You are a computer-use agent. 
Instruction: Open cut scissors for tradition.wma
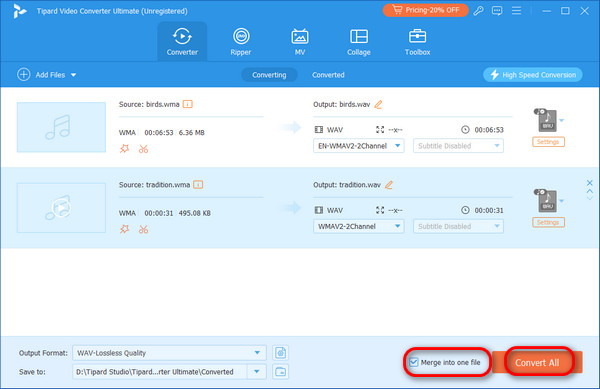coord(143,229)
